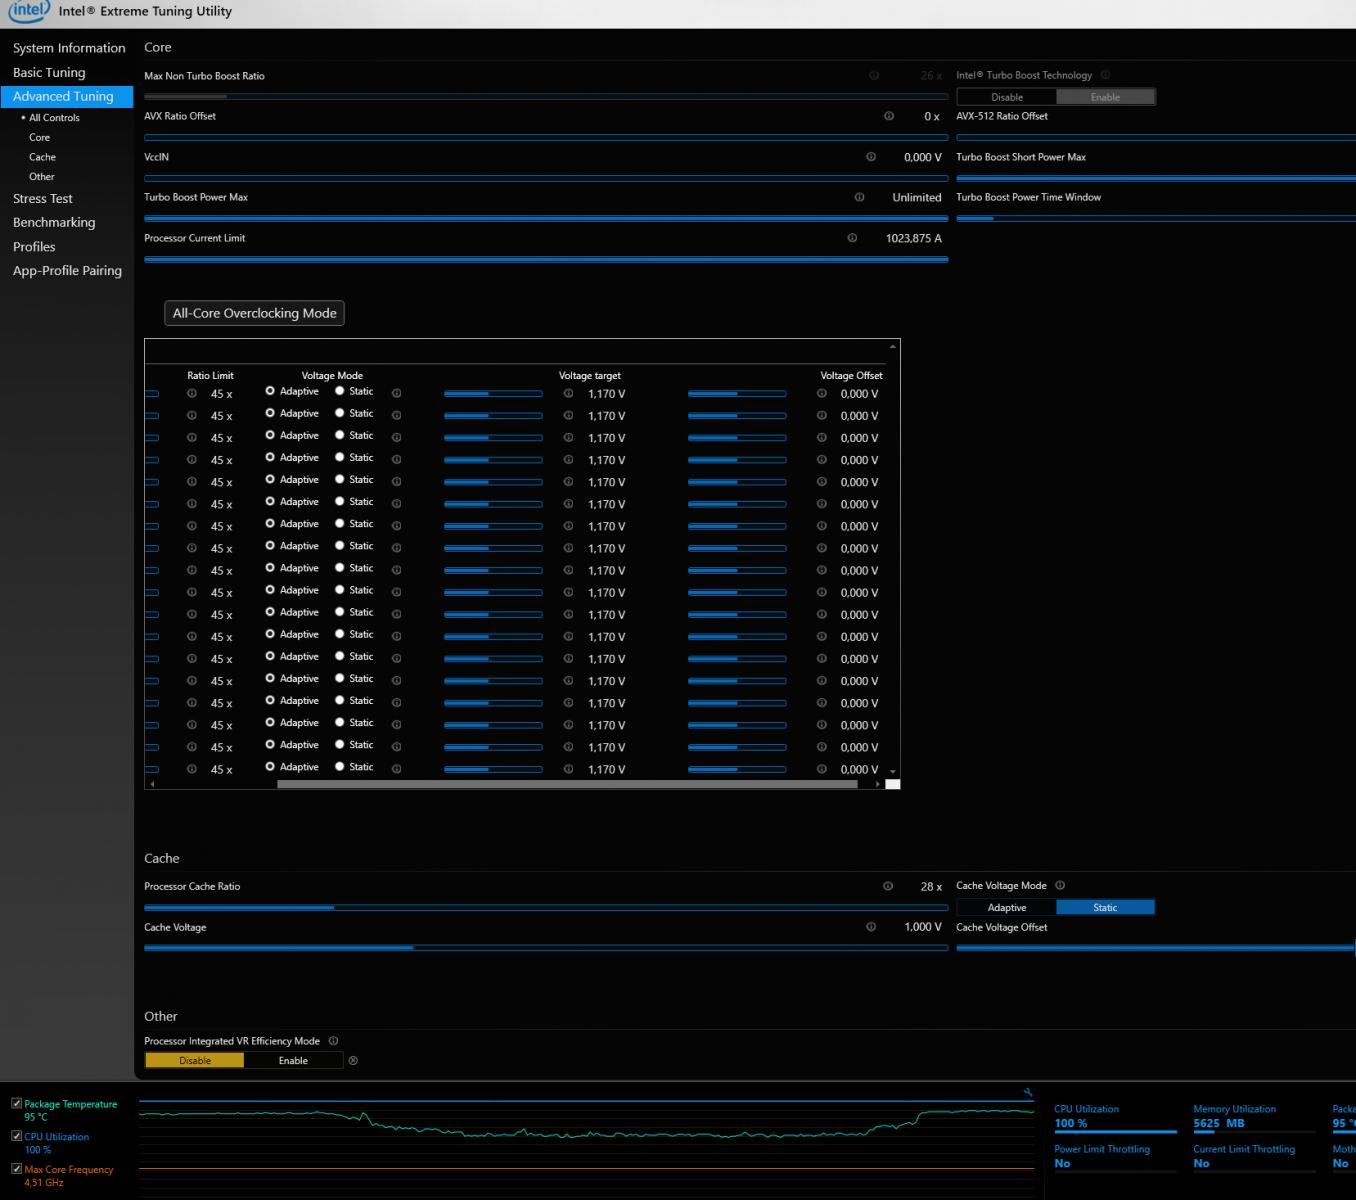The image size is (1356, 1200).
Task: Open App-Profile Pairing
Action: (67, 270)
